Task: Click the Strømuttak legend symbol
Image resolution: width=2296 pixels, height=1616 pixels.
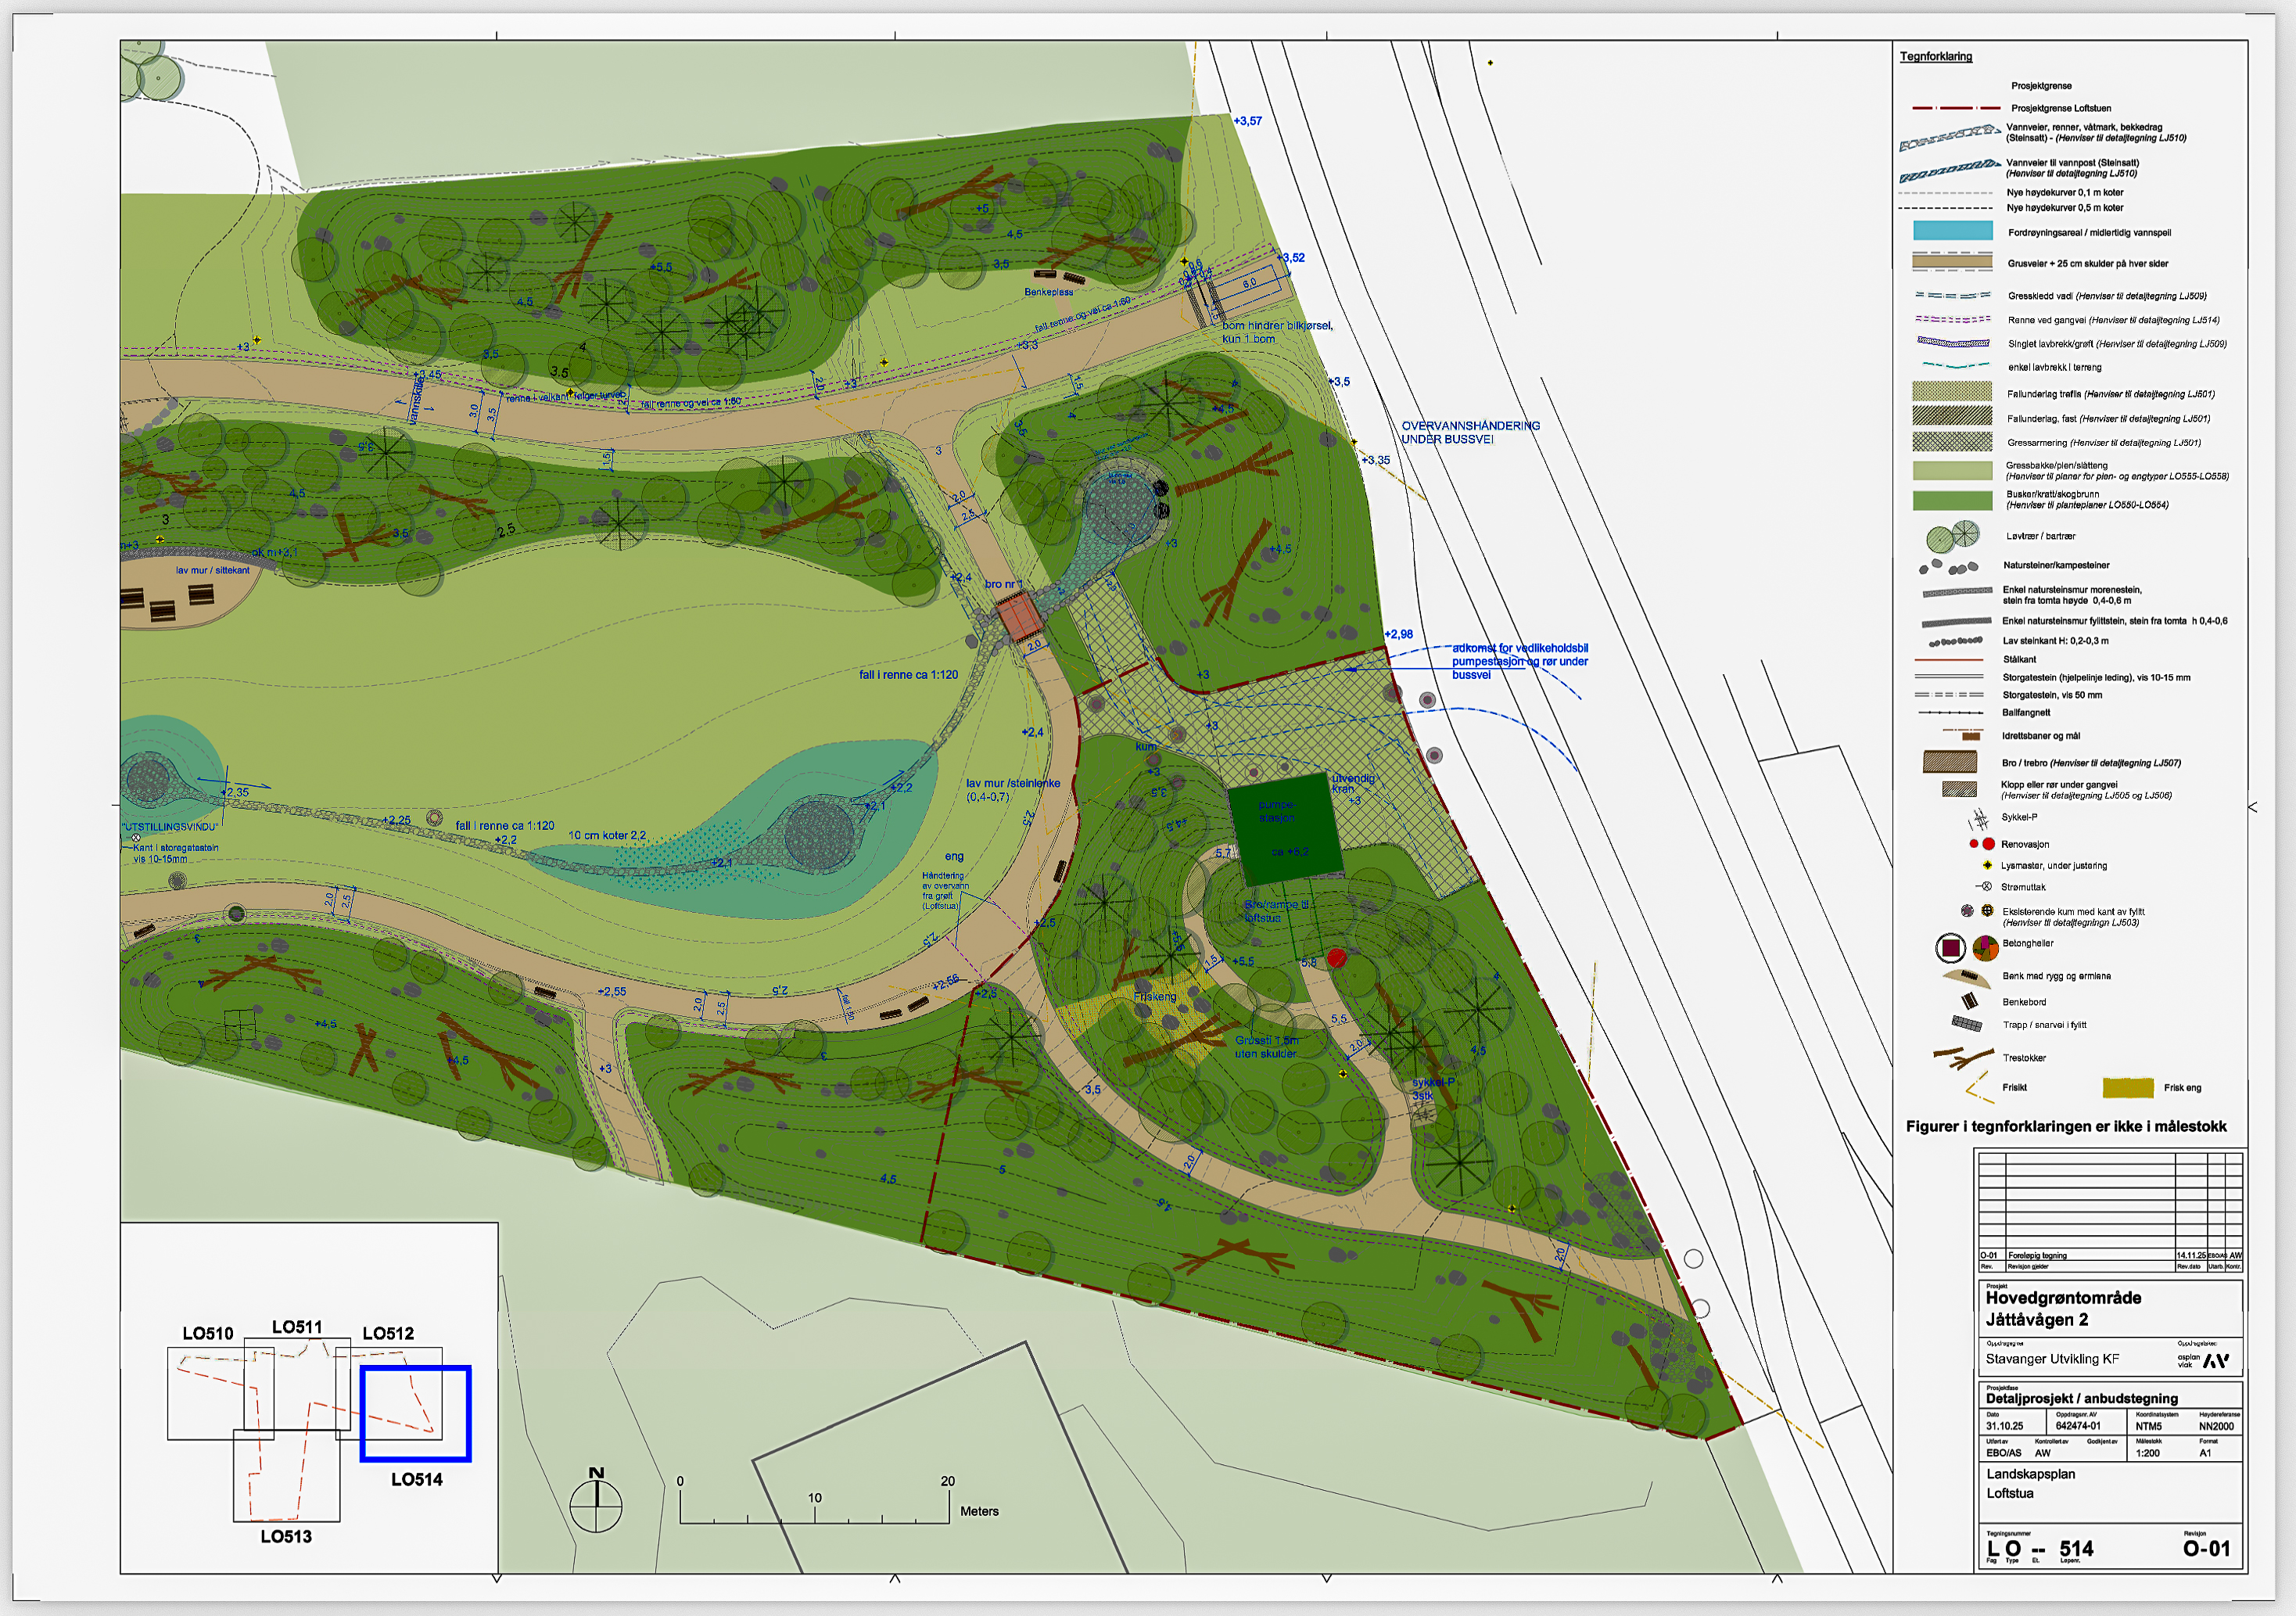Action: click(x=1985, y=887)
